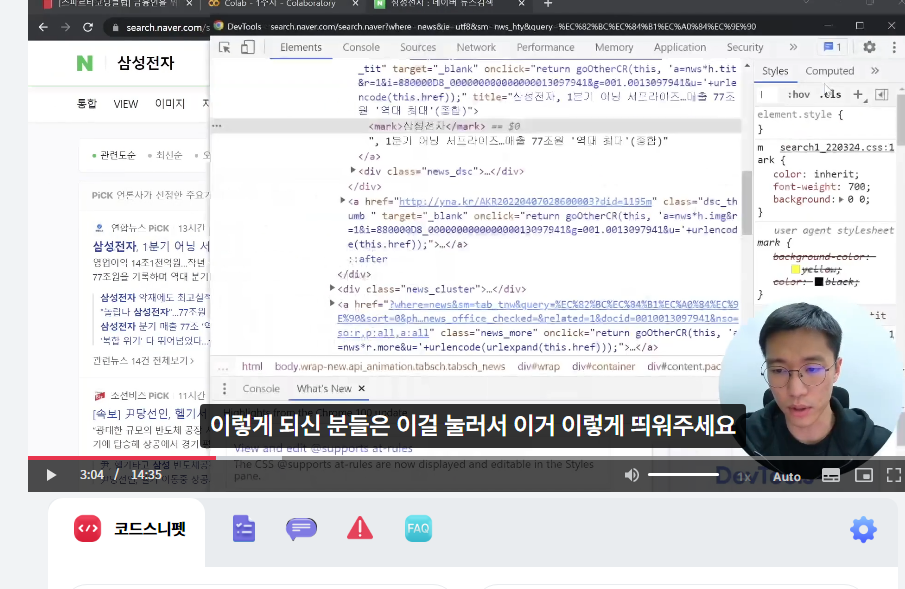
Task: Click the black color swatch
Action: (x=818, y=282)
